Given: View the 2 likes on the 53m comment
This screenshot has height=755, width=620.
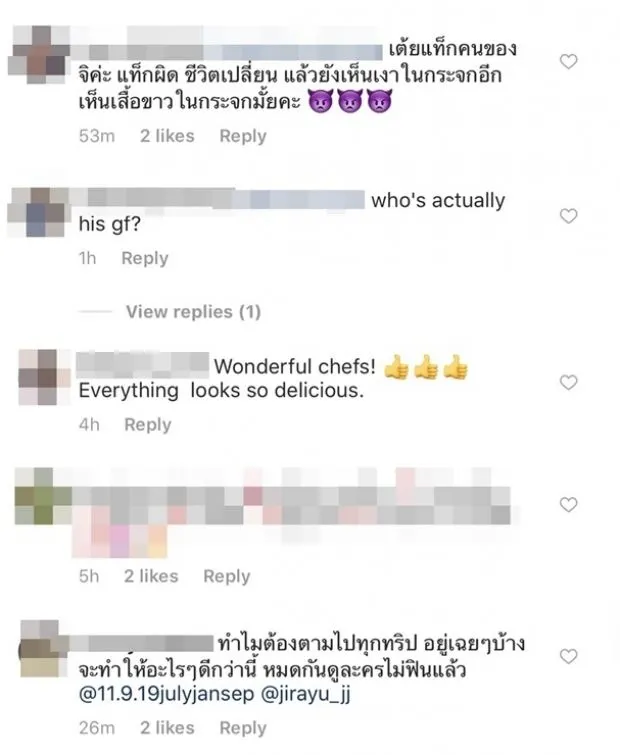Looking at the screenshot, I should 167,136.
